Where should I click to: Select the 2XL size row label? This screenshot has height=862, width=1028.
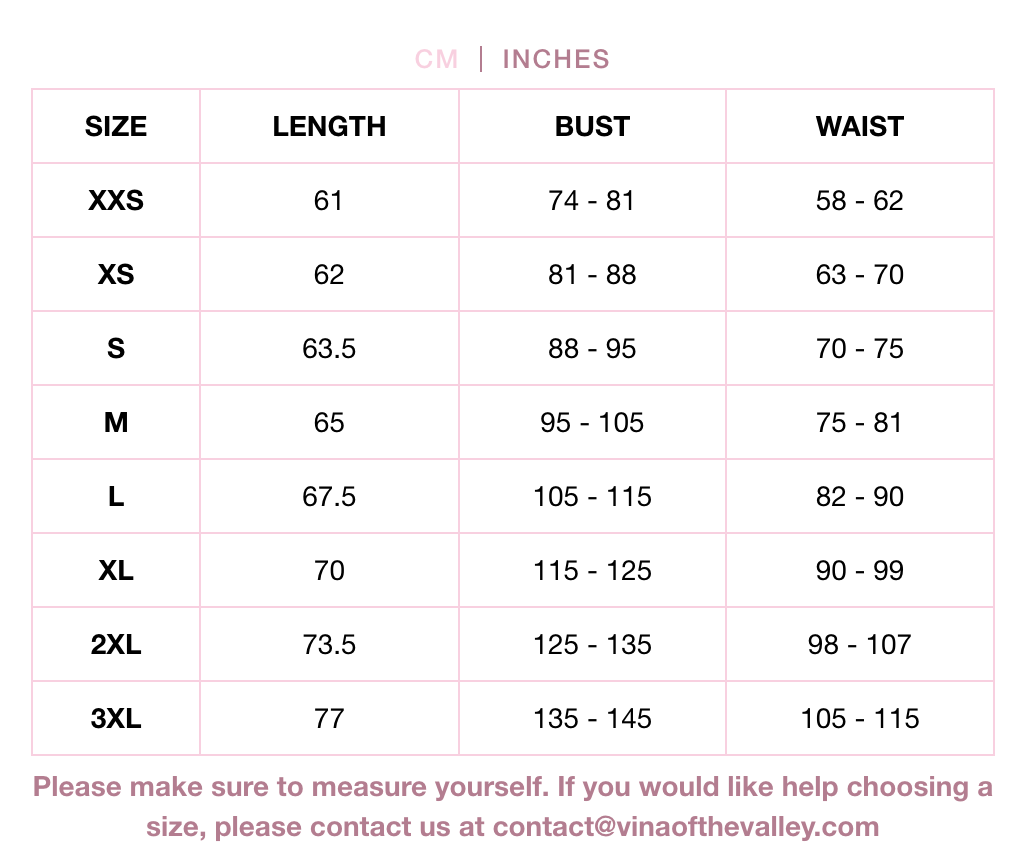click(116, 645)
